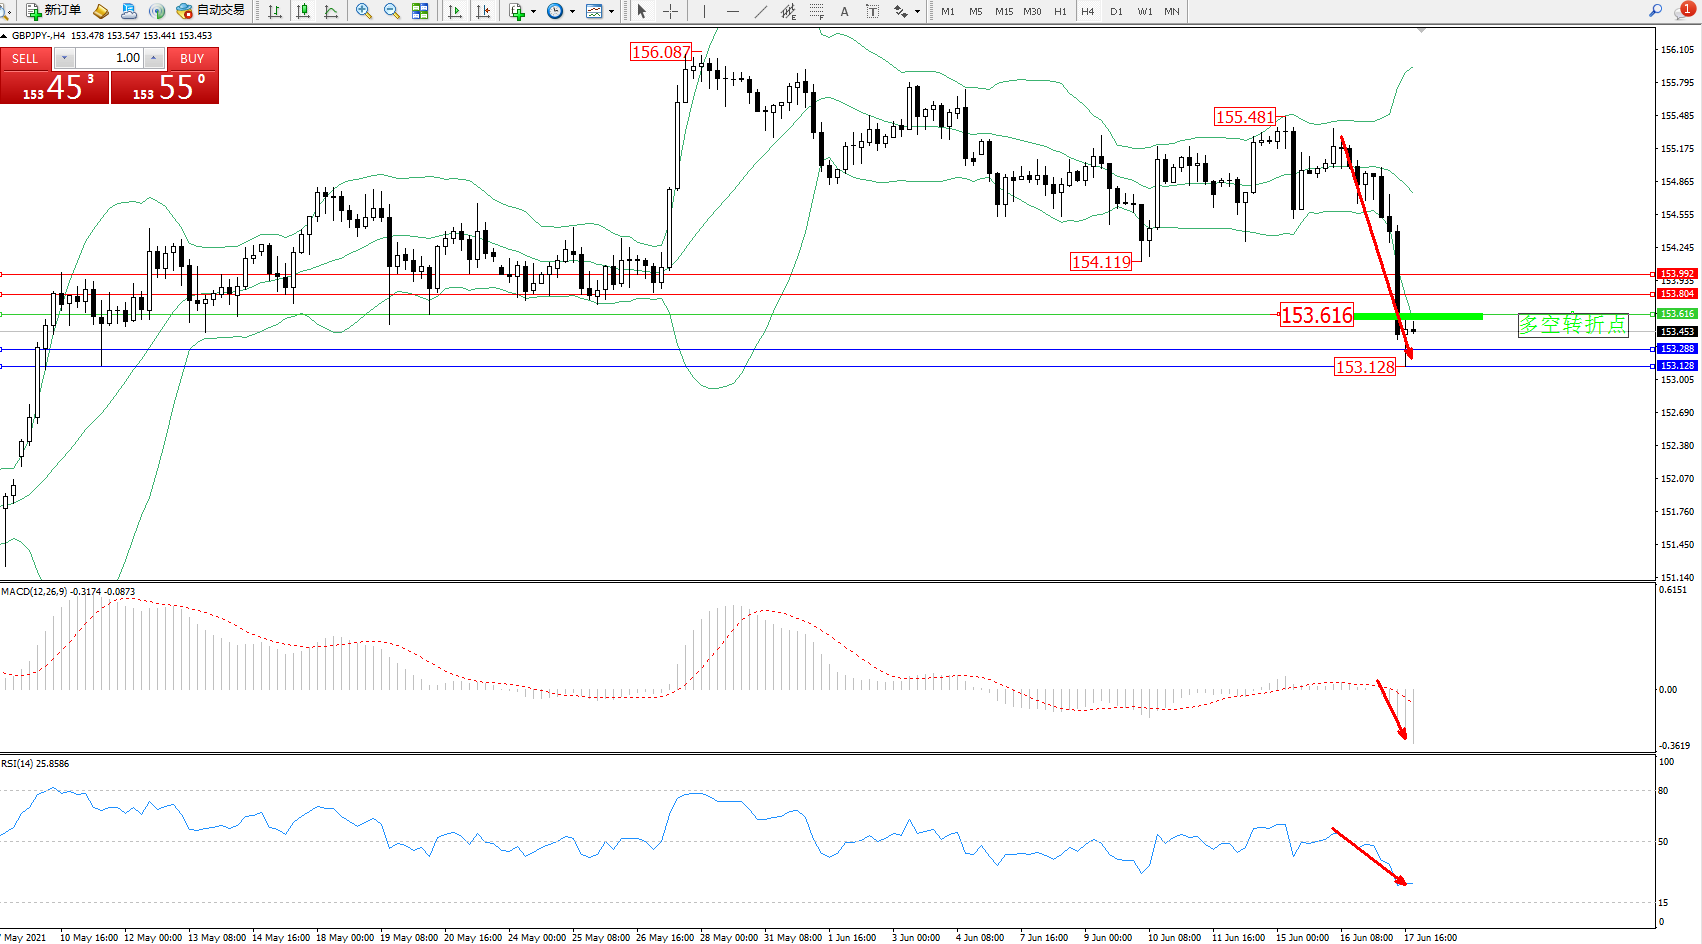Click the New Order (新订单) icon
The width and height of the screenshot is (1702, 944).
(x=53, y=11)
